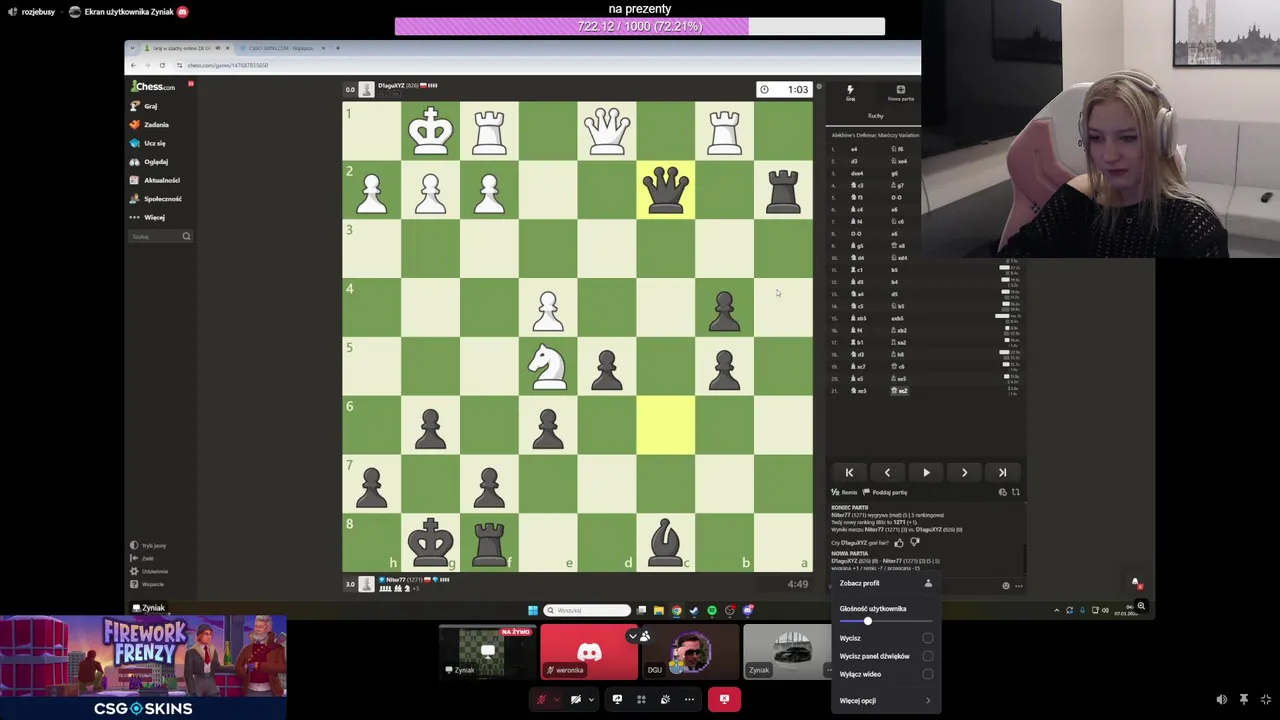Viewport: 1280px width, 720px height.
Task: Open the Graj menu in chess.com sidebar
Action: click(x=146, y=106)
